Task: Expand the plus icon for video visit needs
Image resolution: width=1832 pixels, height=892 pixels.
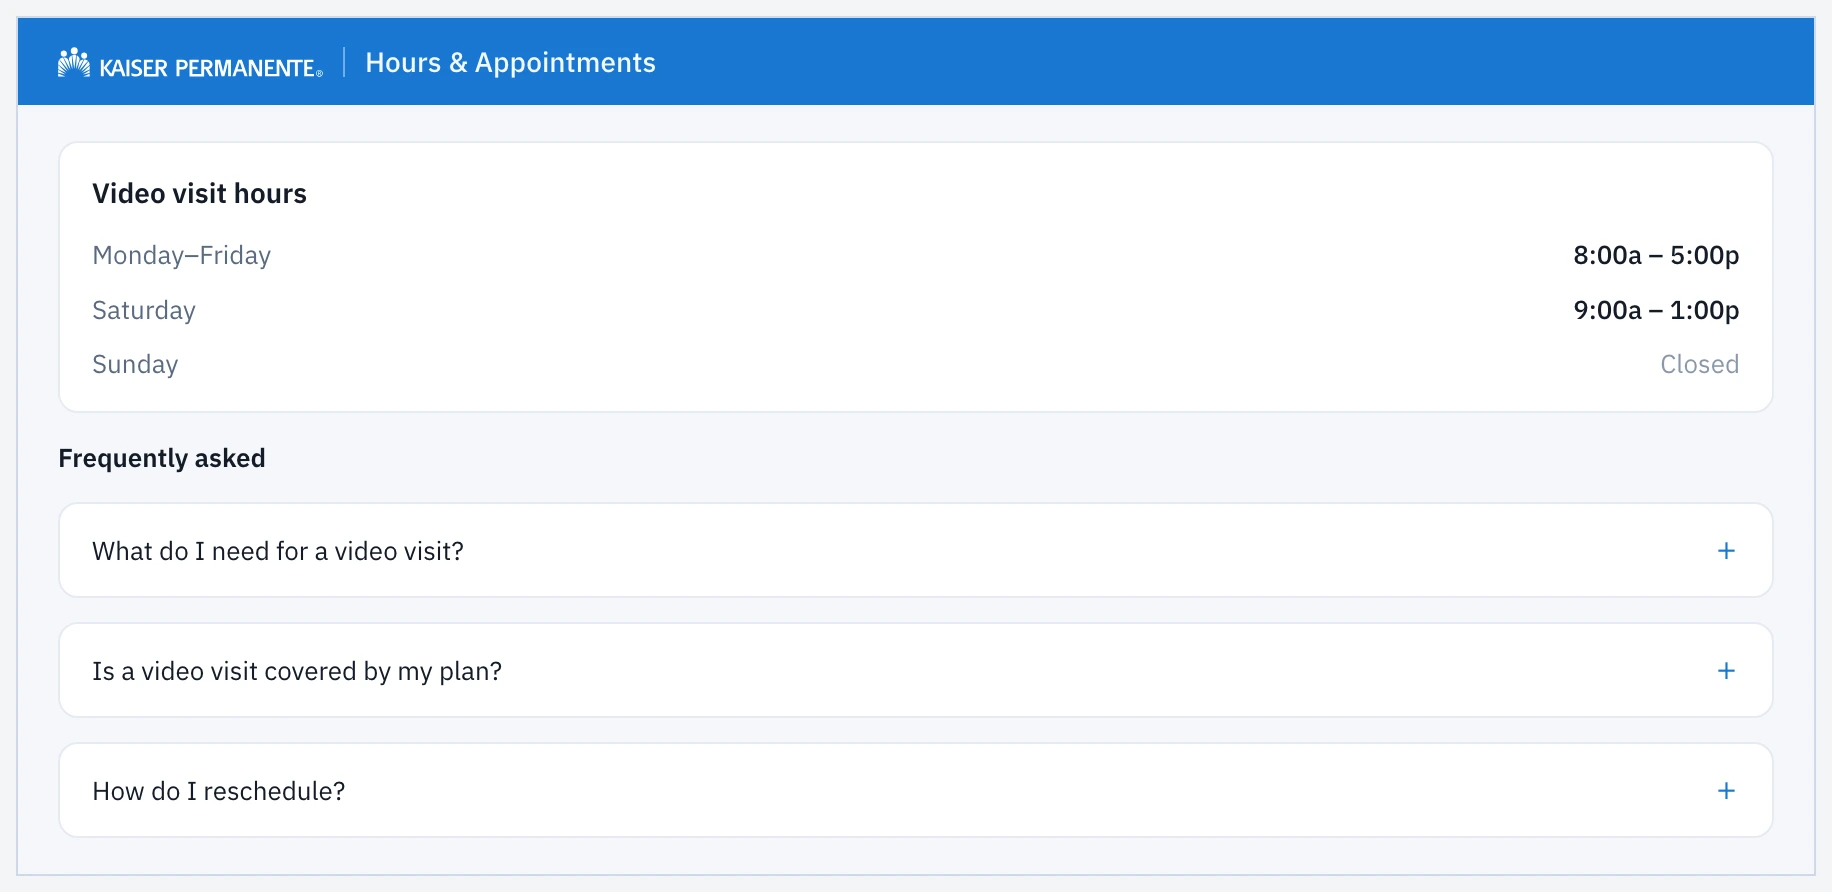Action: (1726, 551)
